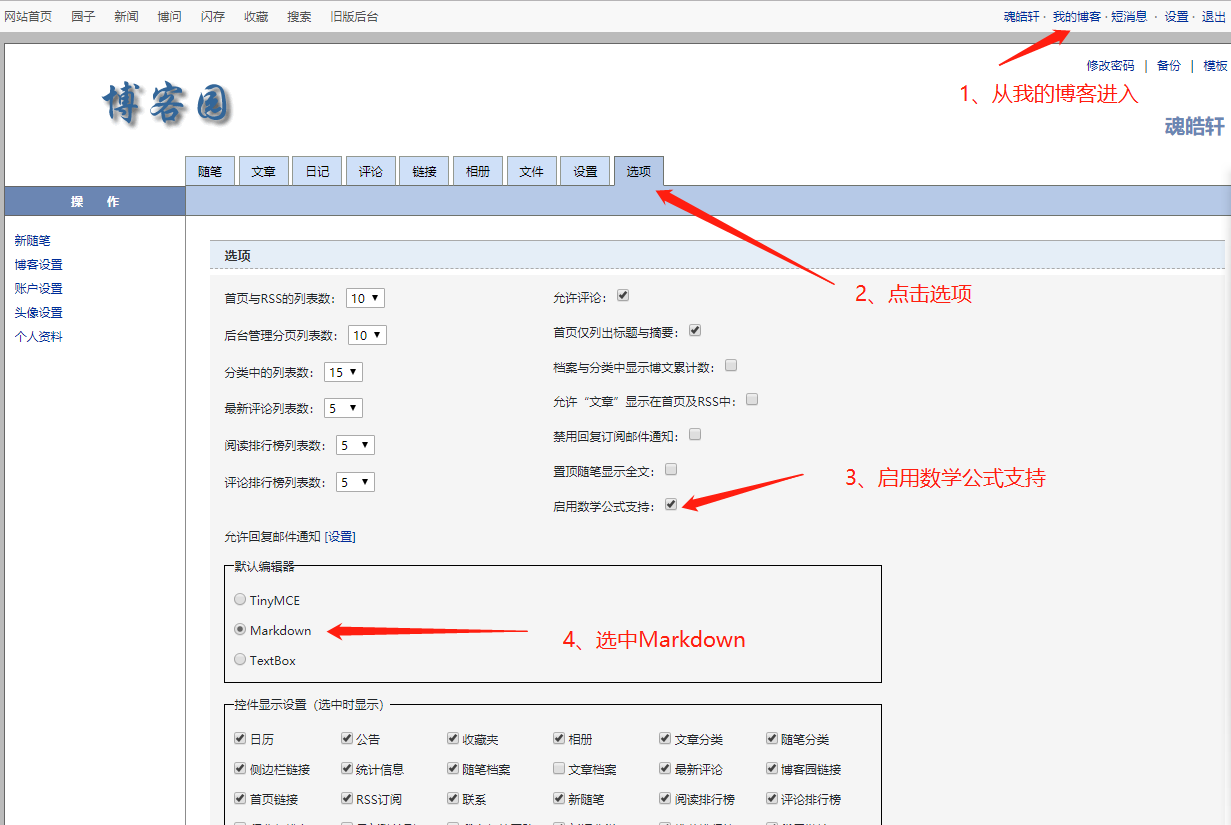
Task: Open 头像设置 in the sidebar
Action: coord(38,312)
